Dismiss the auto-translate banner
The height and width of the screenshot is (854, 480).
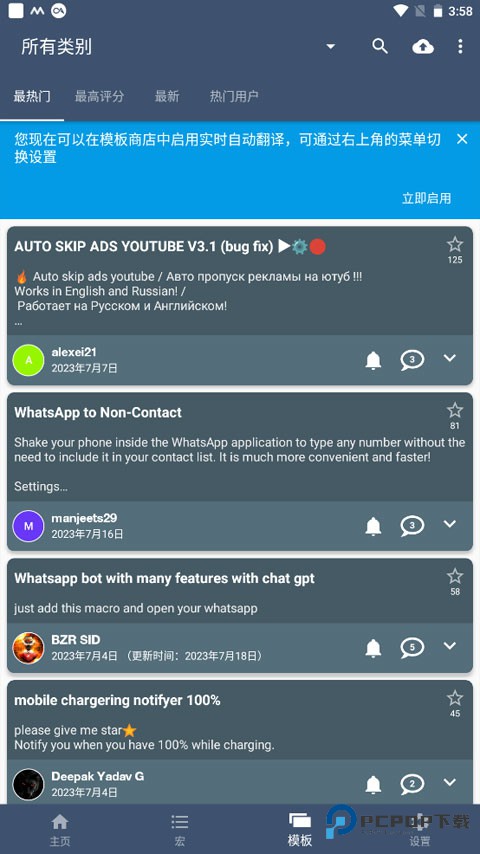462,139
